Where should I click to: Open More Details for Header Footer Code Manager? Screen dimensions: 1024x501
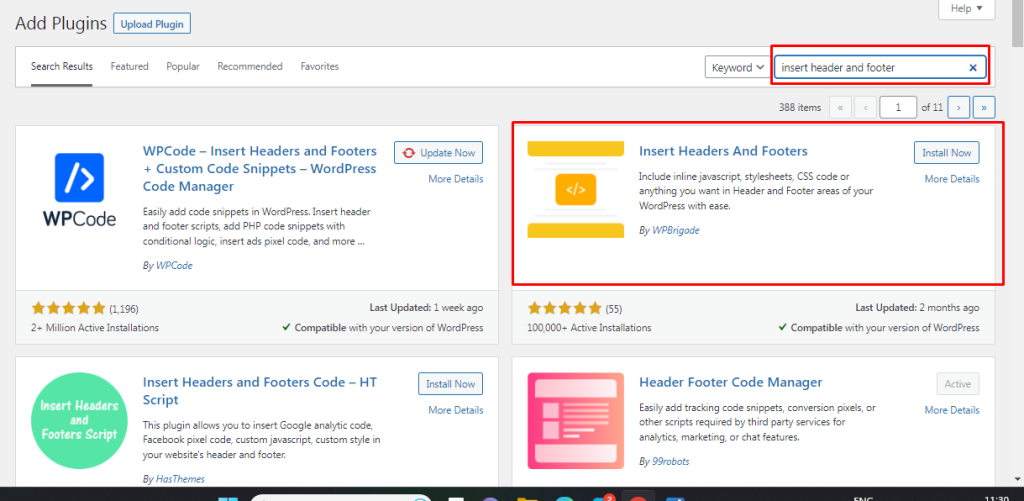pyautogui.click(x=952, y=410)
